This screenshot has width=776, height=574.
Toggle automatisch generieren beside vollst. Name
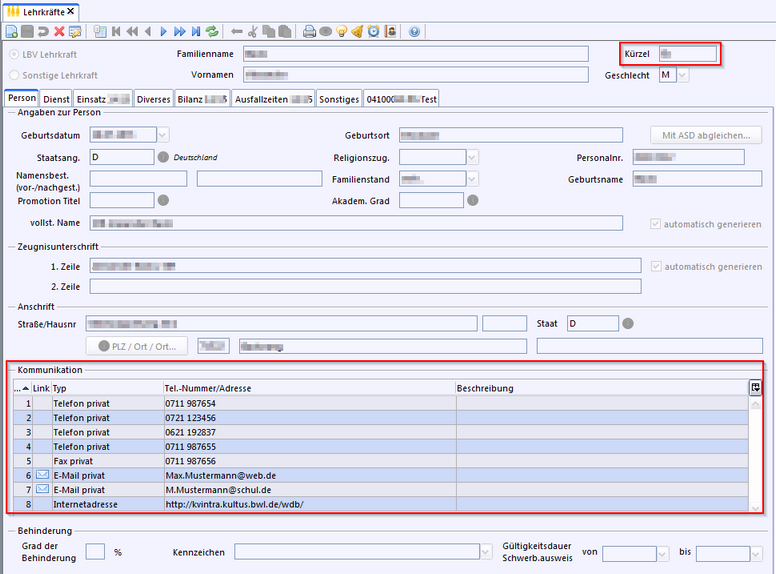656,224
